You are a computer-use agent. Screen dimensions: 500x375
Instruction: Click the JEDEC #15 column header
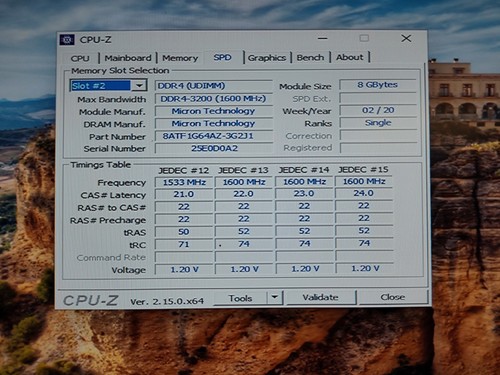coord(364,170)
